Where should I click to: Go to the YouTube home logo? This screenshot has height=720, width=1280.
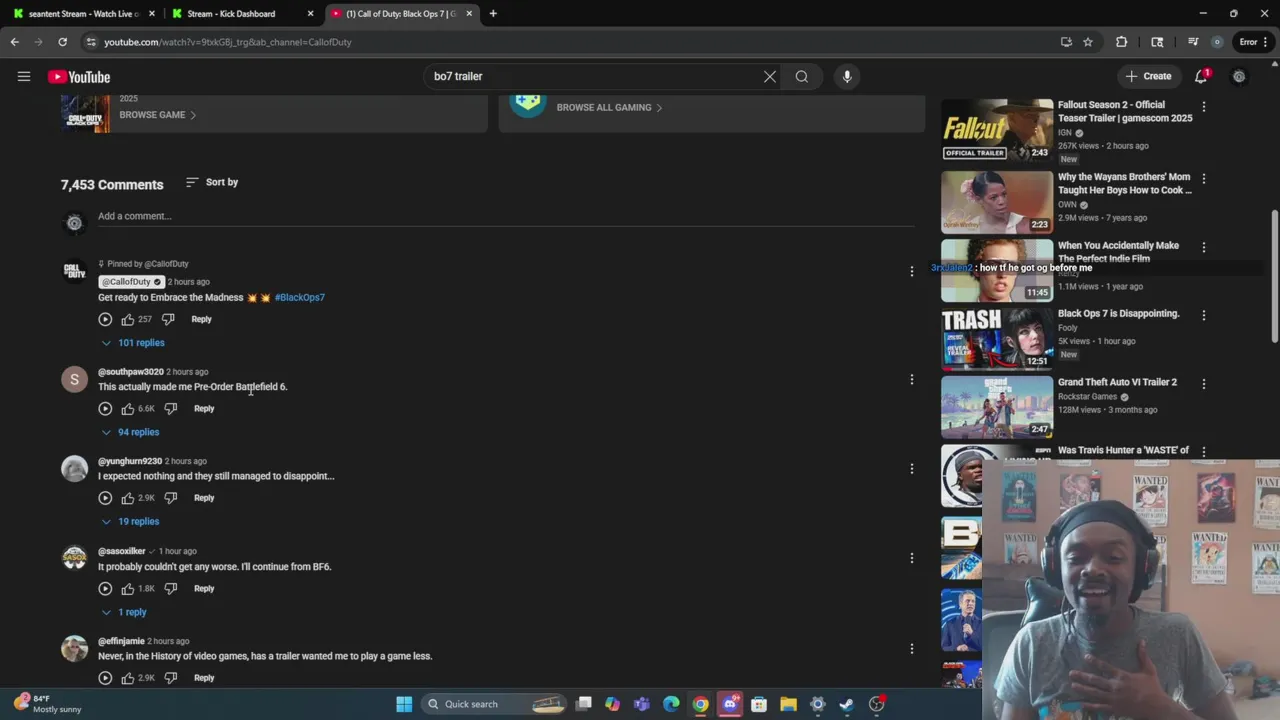point(79,77)
